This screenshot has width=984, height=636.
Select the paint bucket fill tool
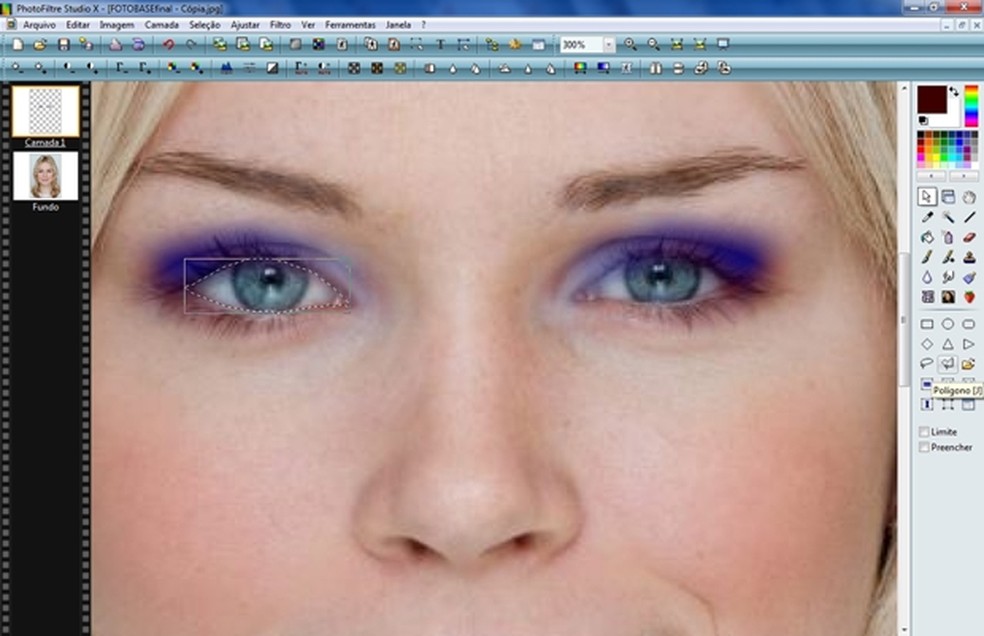click(x=927, y=237)
